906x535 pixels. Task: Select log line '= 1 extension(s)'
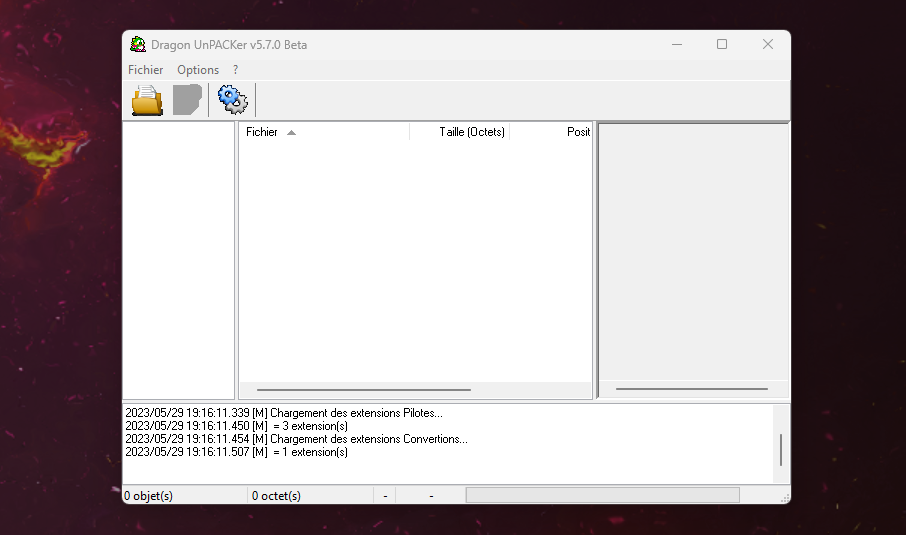pos(236,452)
